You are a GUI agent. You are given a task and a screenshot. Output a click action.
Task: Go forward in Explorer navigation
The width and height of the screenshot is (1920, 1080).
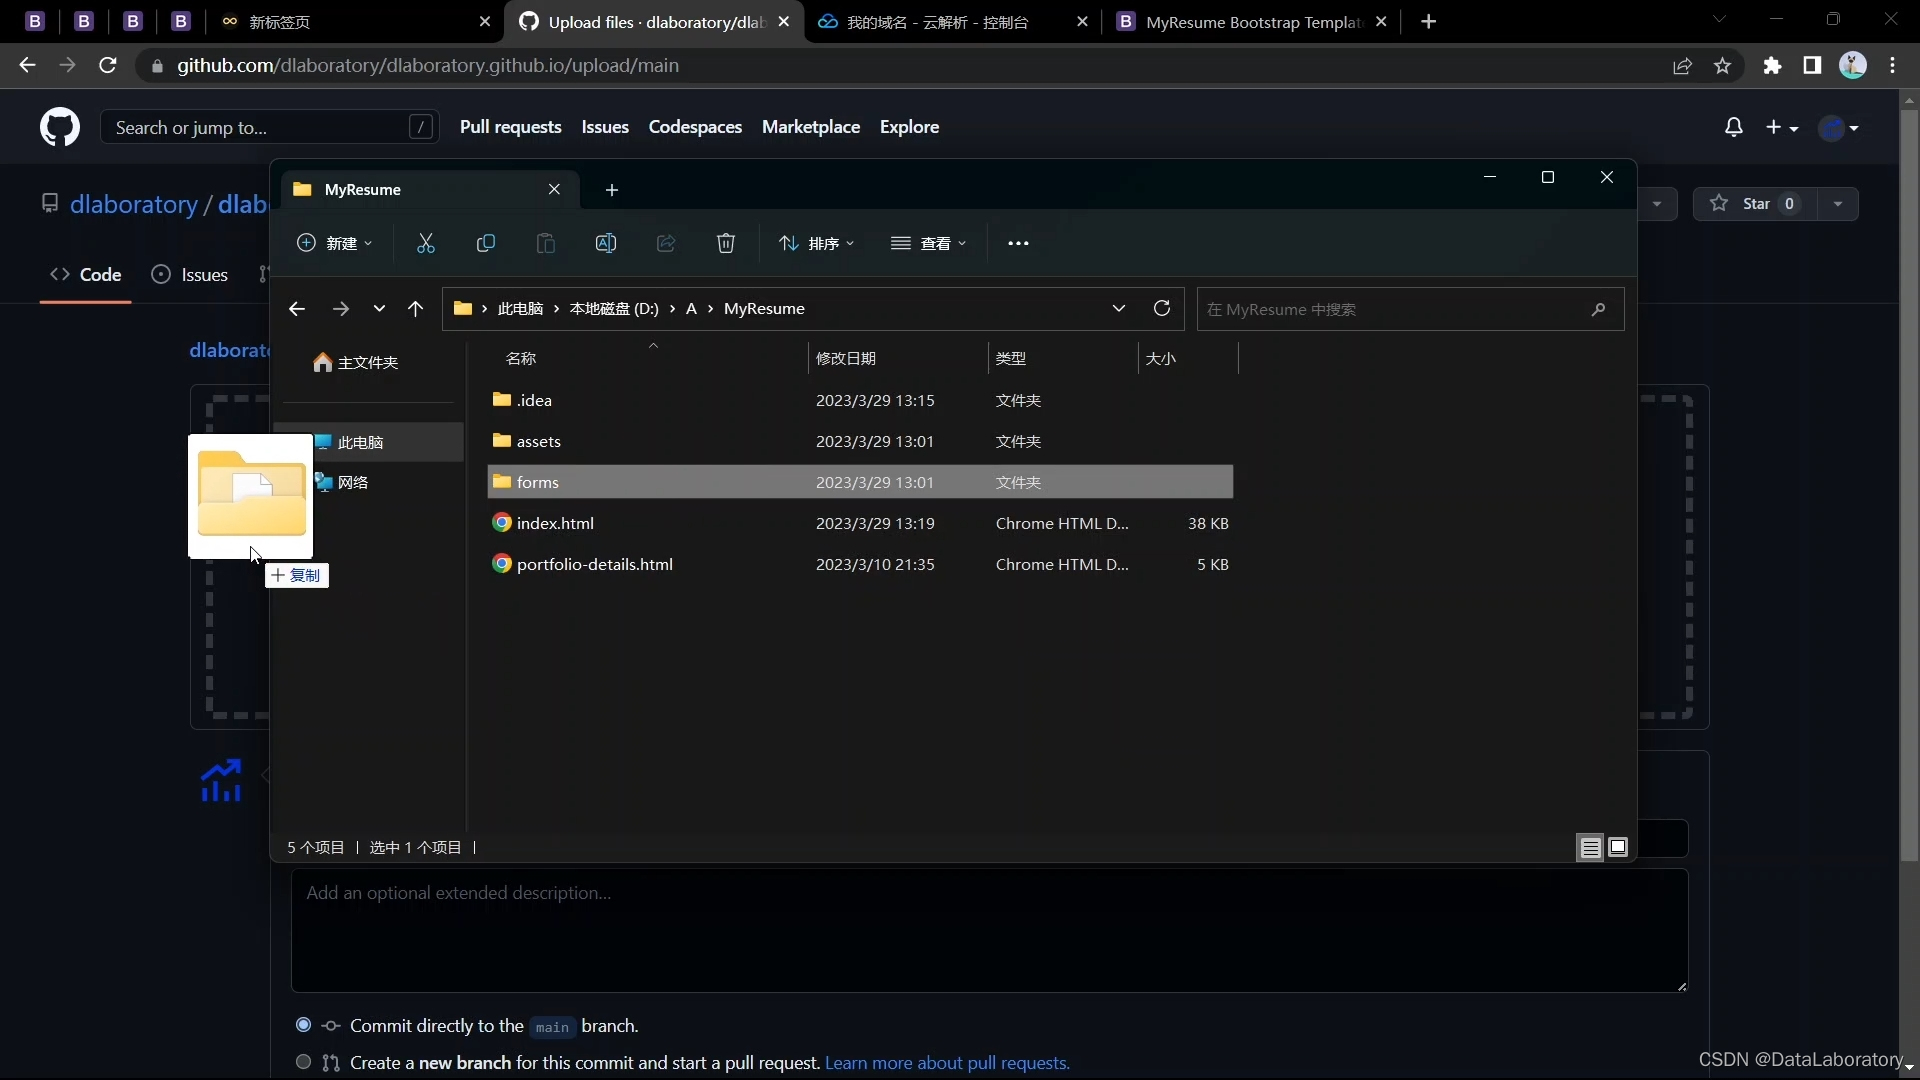pos(340,309)
